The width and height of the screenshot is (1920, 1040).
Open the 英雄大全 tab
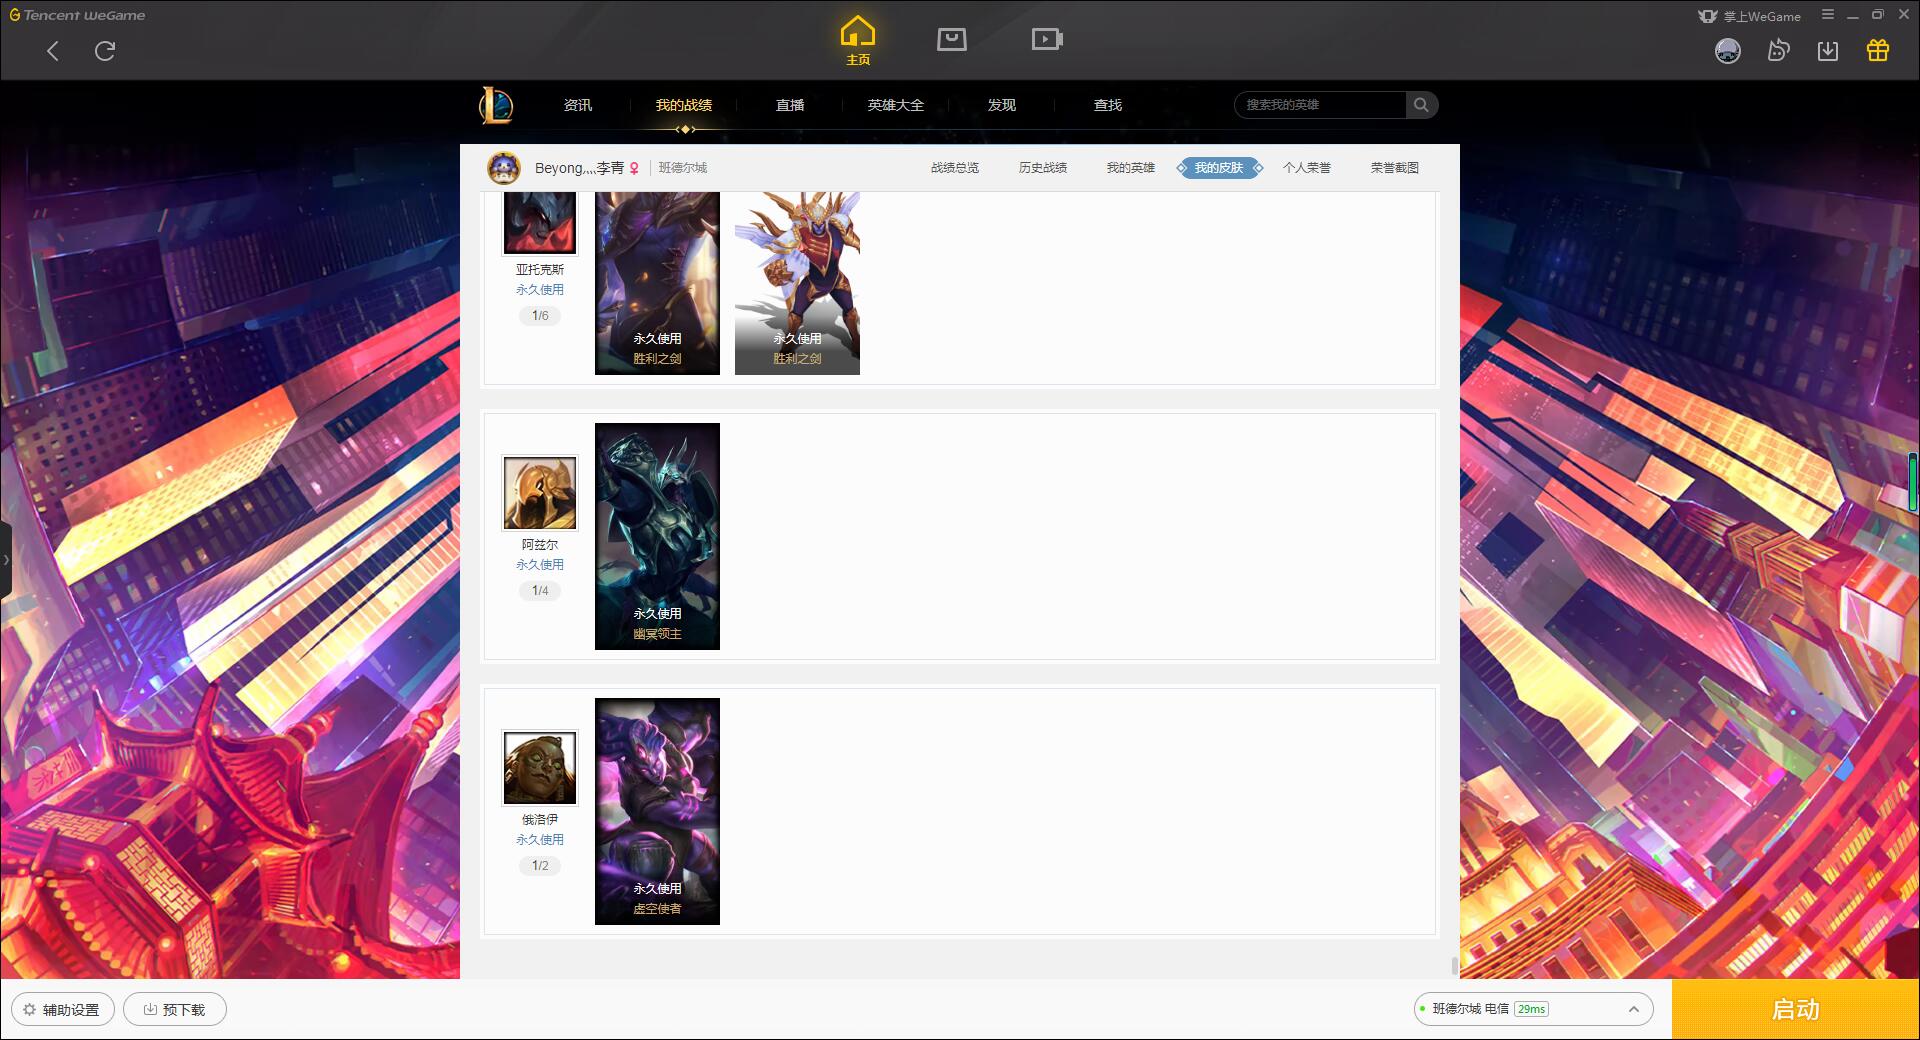click(896, 105)
